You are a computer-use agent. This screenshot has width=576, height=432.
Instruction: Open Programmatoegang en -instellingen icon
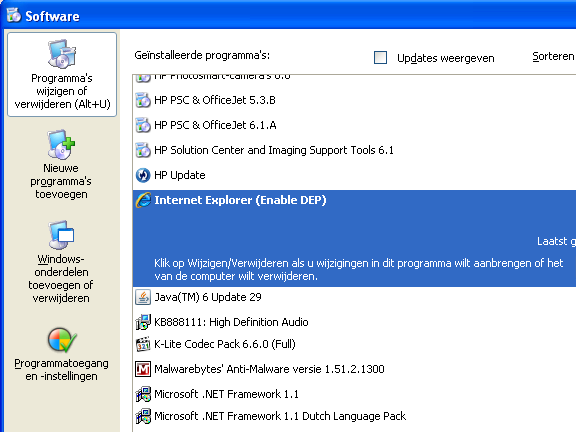pos(62,340)
